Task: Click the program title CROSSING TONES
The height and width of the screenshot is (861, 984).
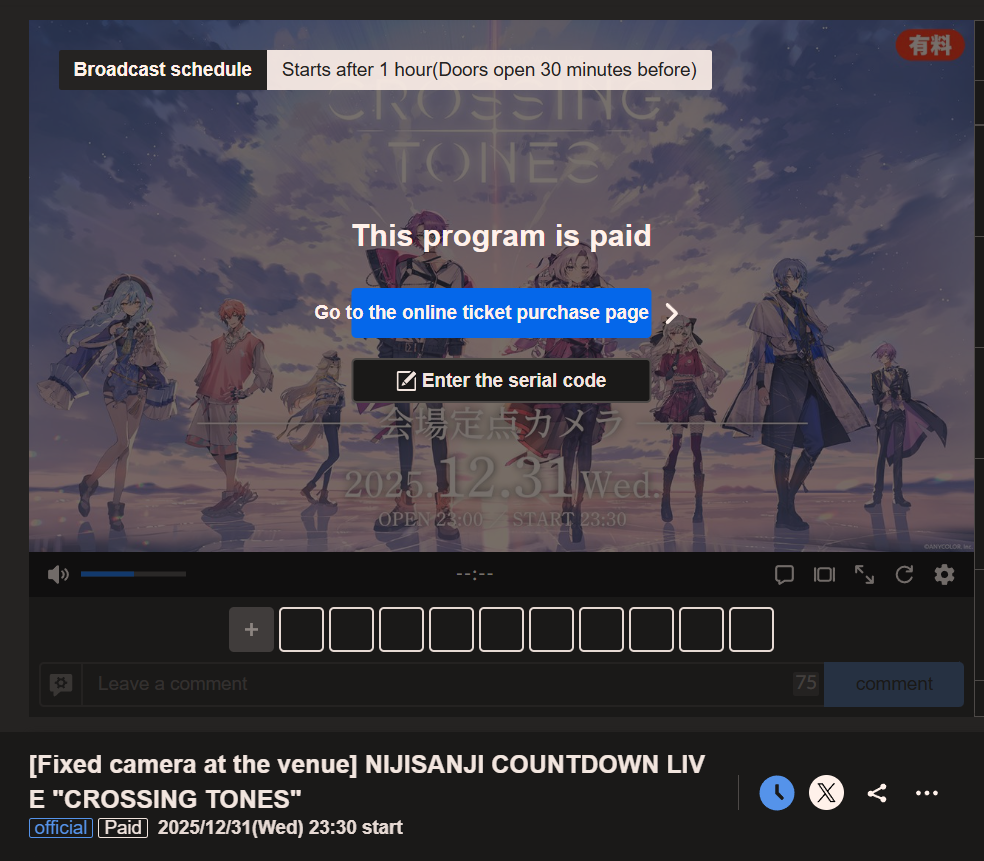Action: [x=367, y=782]
